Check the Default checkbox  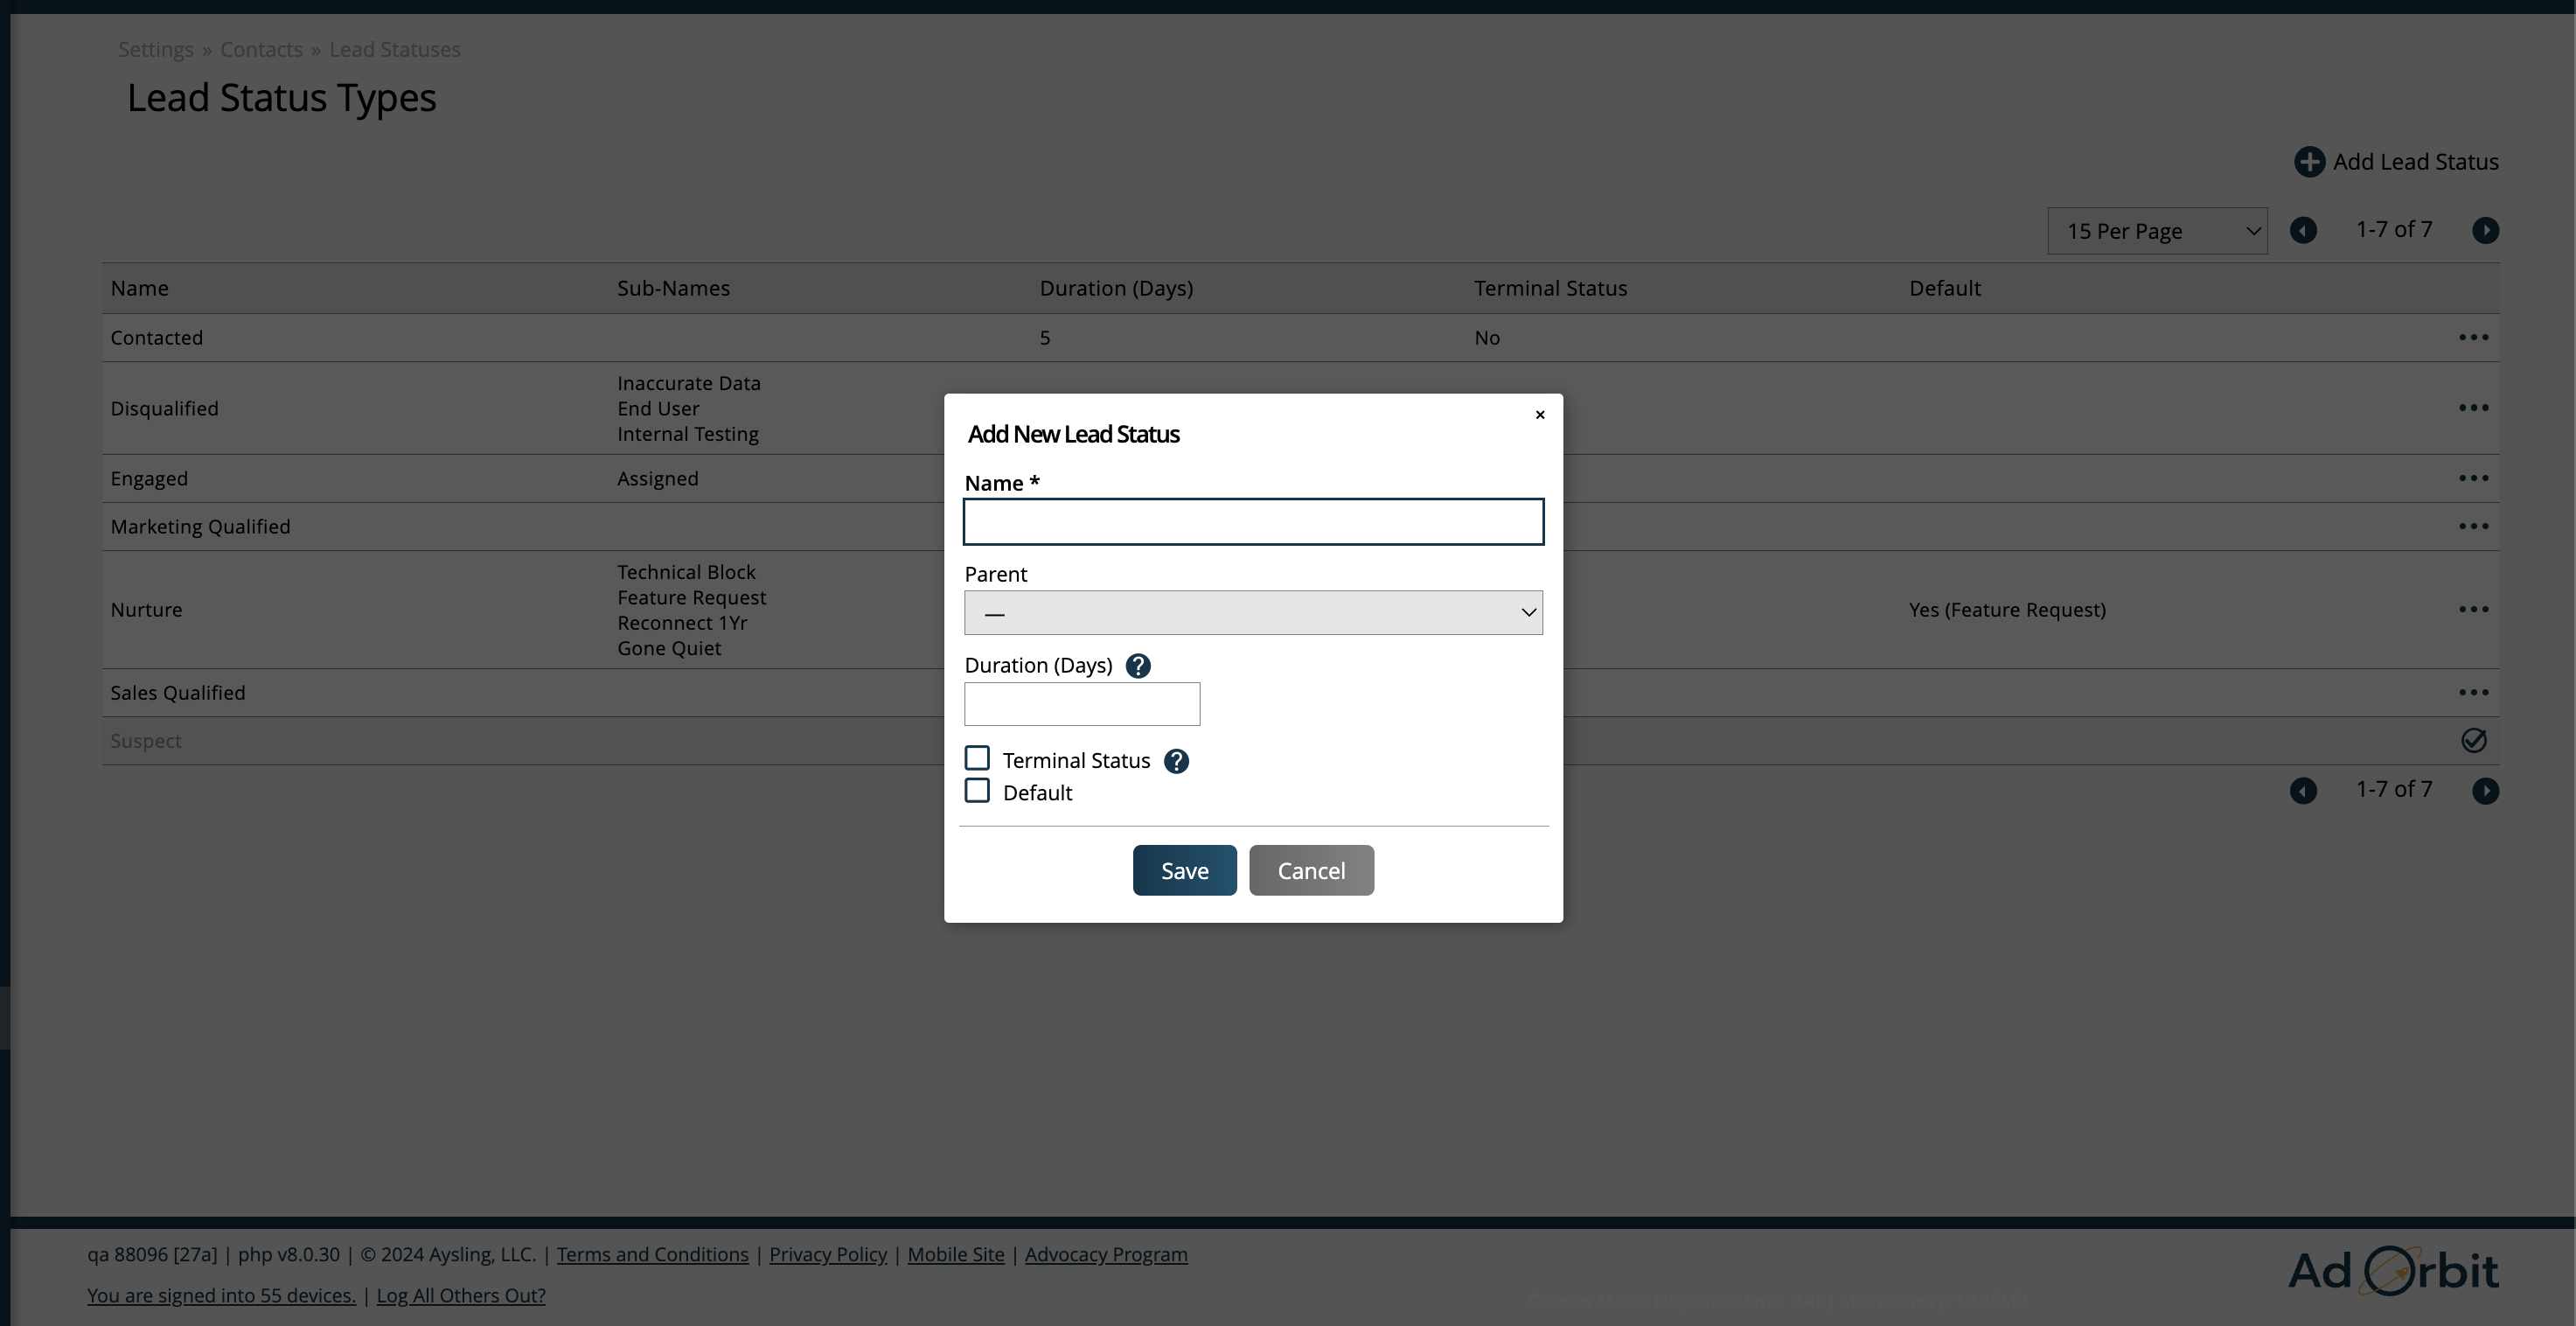pos(977,791)
